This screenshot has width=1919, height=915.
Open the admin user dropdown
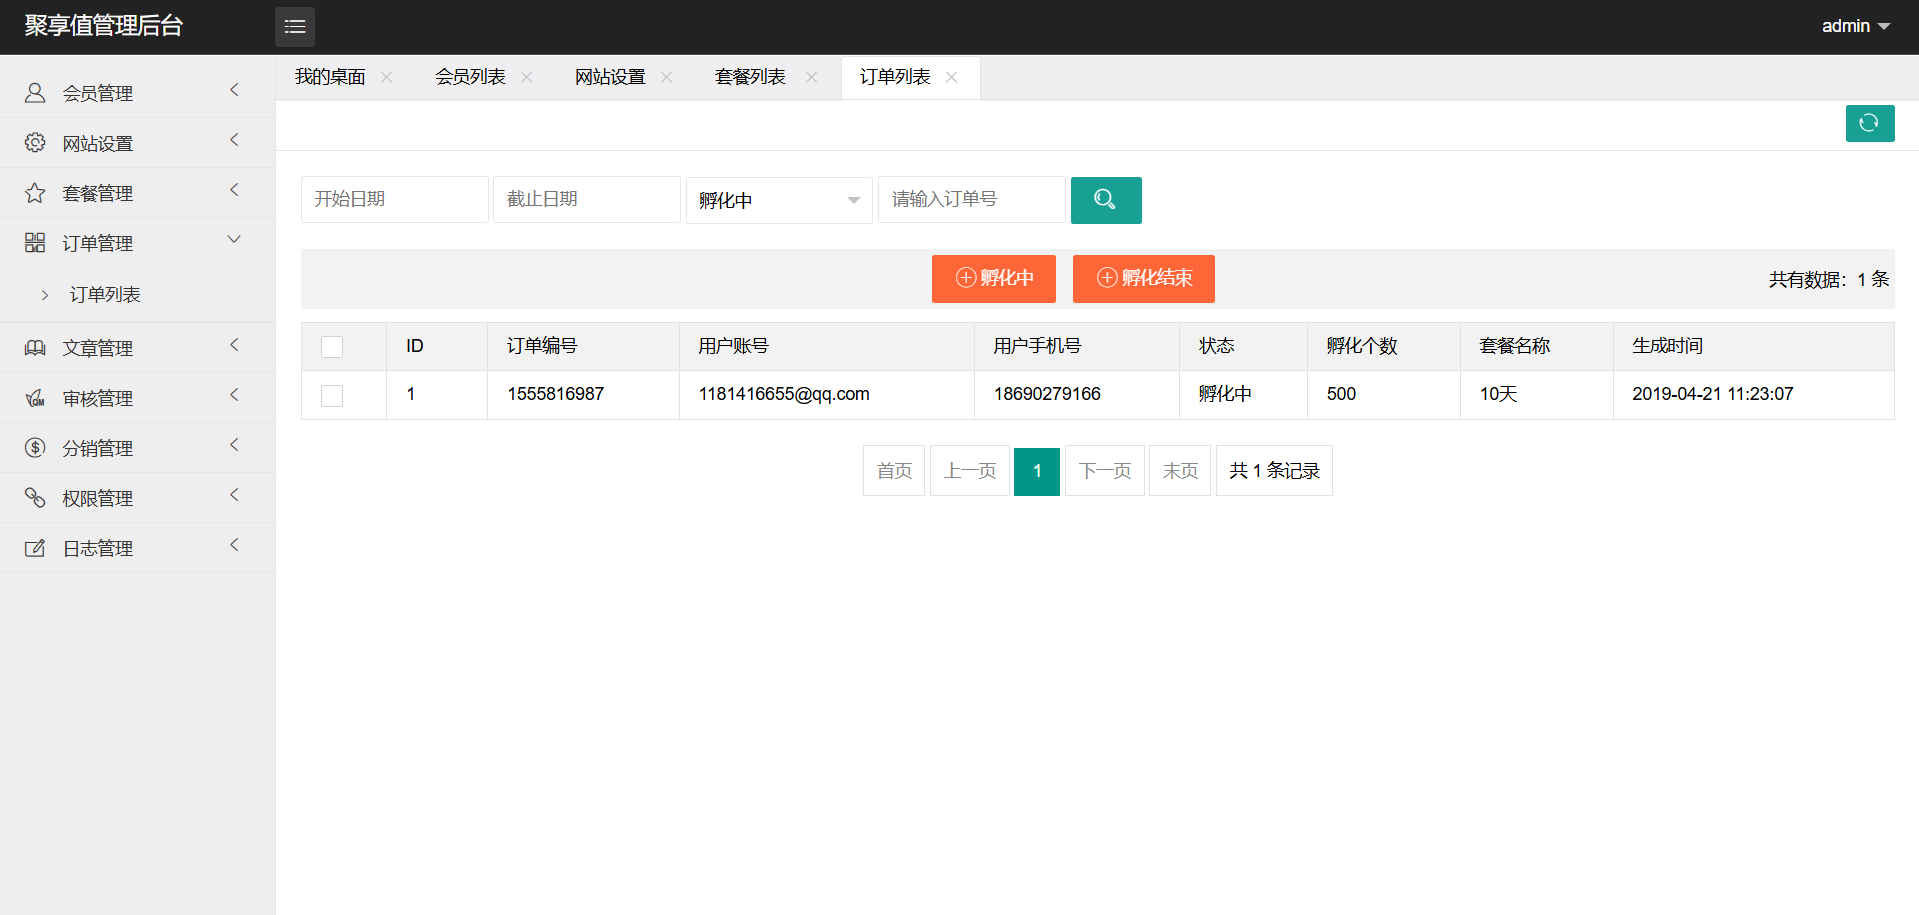tap(1855, 26)
